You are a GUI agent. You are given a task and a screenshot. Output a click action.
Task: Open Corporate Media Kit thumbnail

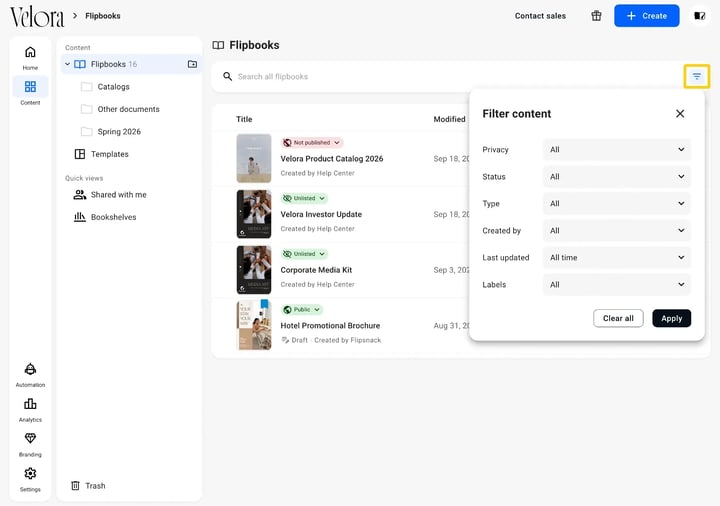click(x=254, y=270)
